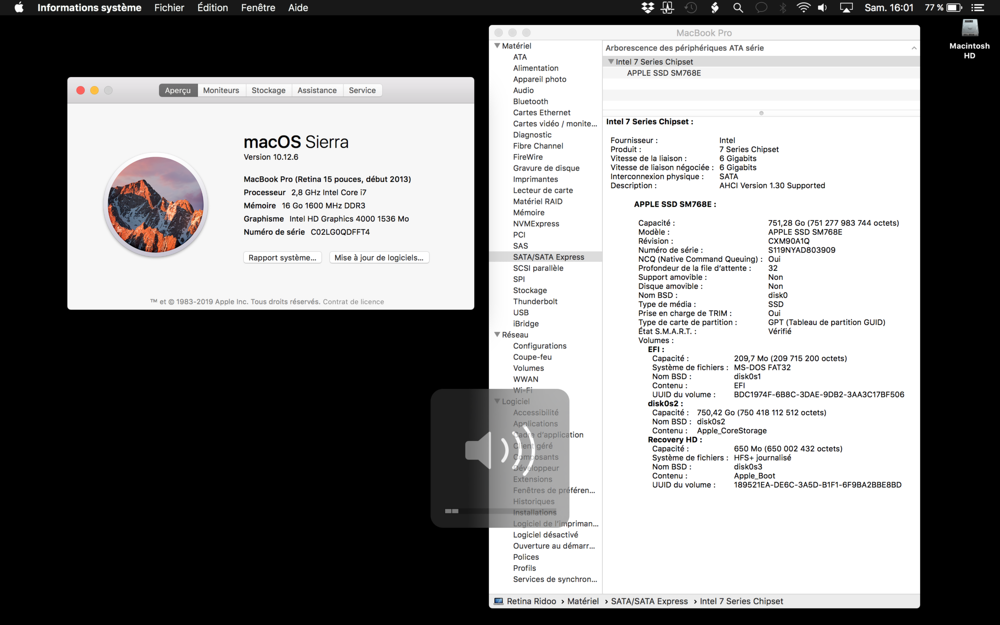Click the Bluetooth status icon

(x=783, y=8)
